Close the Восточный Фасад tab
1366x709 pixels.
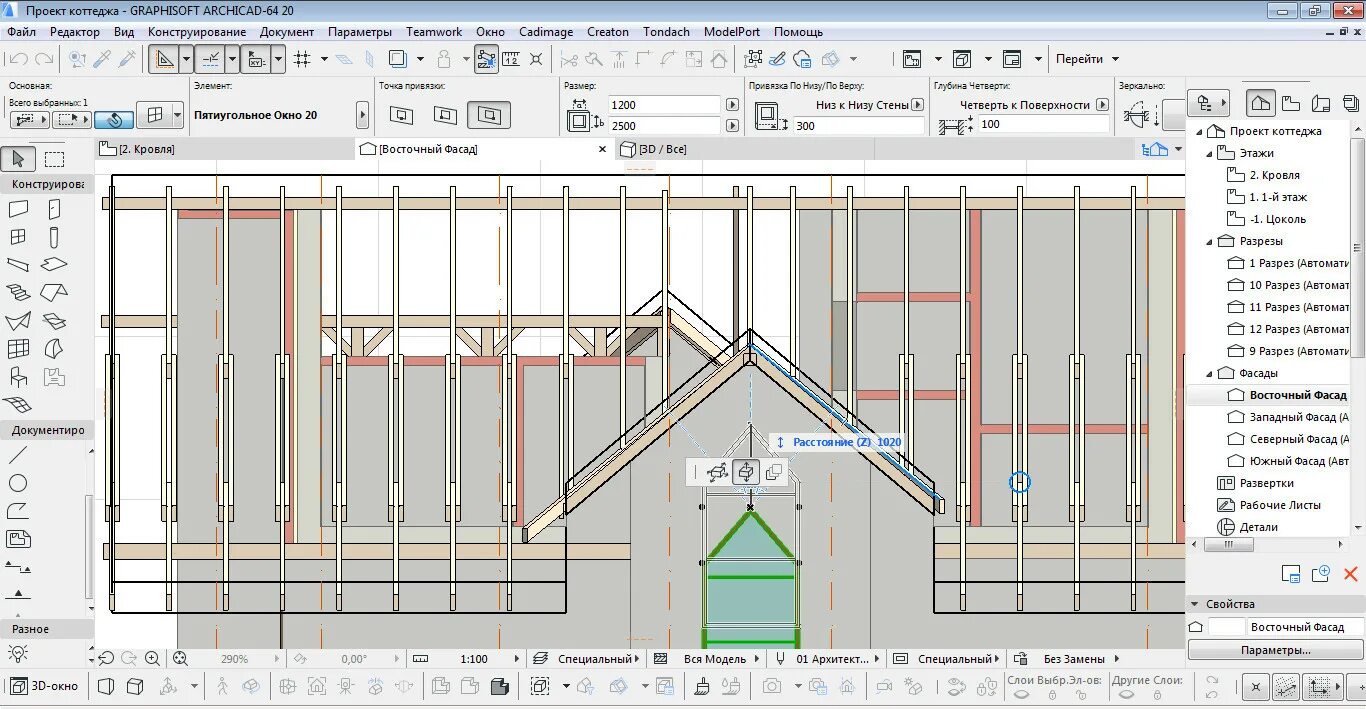[x=602, y=149]
